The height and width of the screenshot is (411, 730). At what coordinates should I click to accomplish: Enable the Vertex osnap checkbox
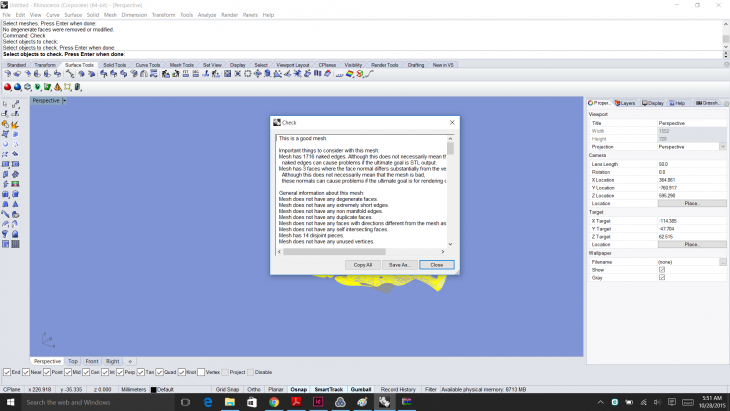[x=201, y=372]
